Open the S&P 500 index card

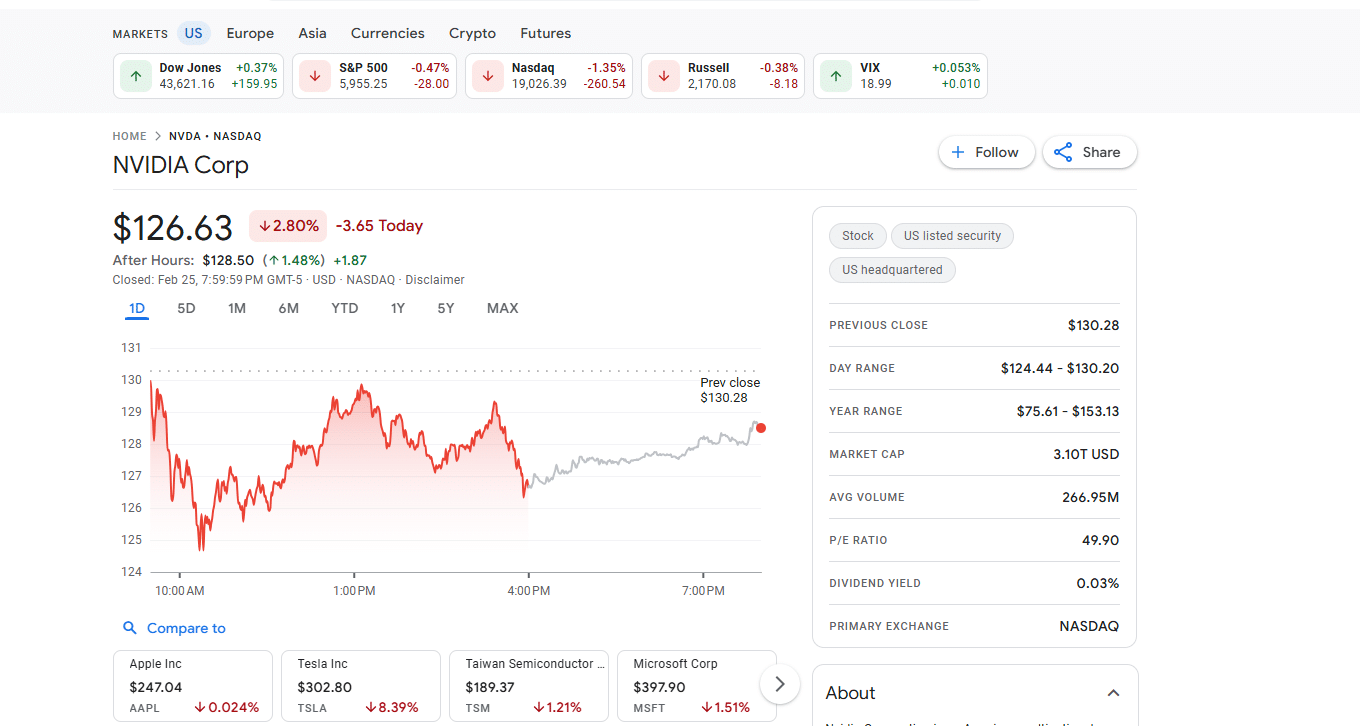pyautogui.click(x=374, y=76)
